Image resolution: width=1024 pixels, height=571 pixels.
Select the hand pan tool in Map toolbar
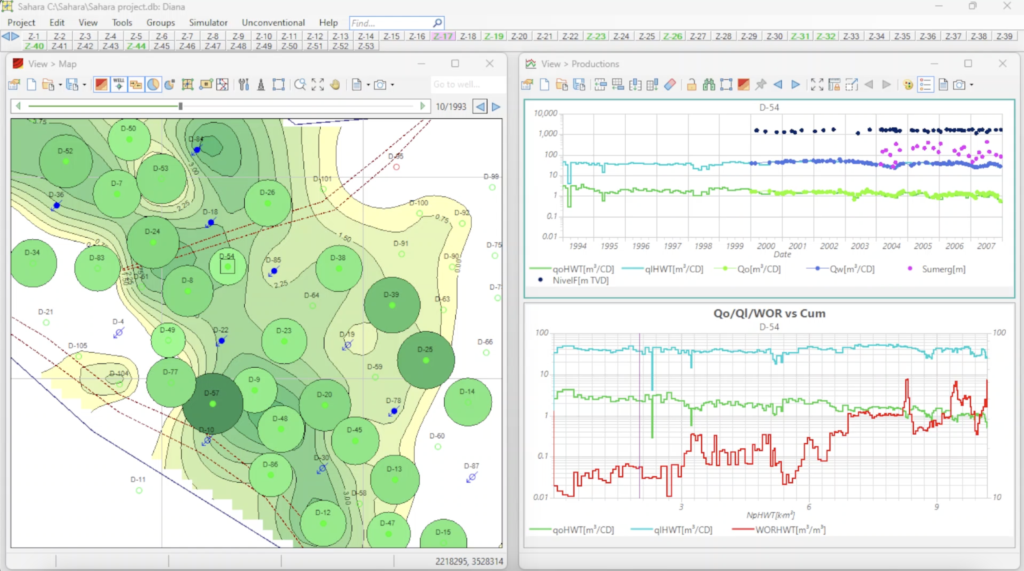pyautogui.click(x=335, y=84)
